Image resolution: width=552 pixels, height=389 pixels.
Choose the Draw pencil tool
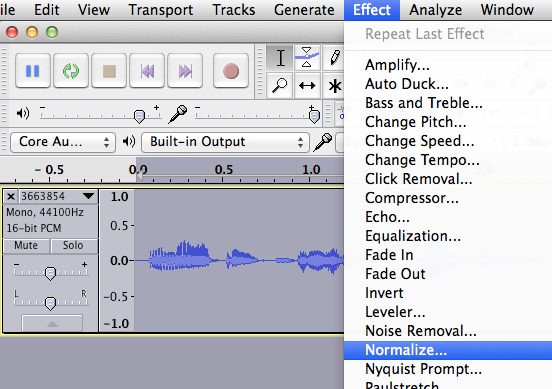[334, 57]
